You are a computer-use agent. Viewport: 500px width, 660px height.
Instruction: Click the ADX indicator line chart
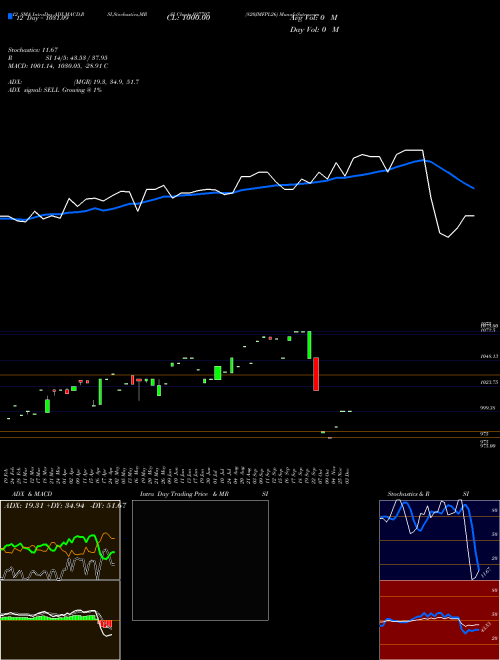60,540
